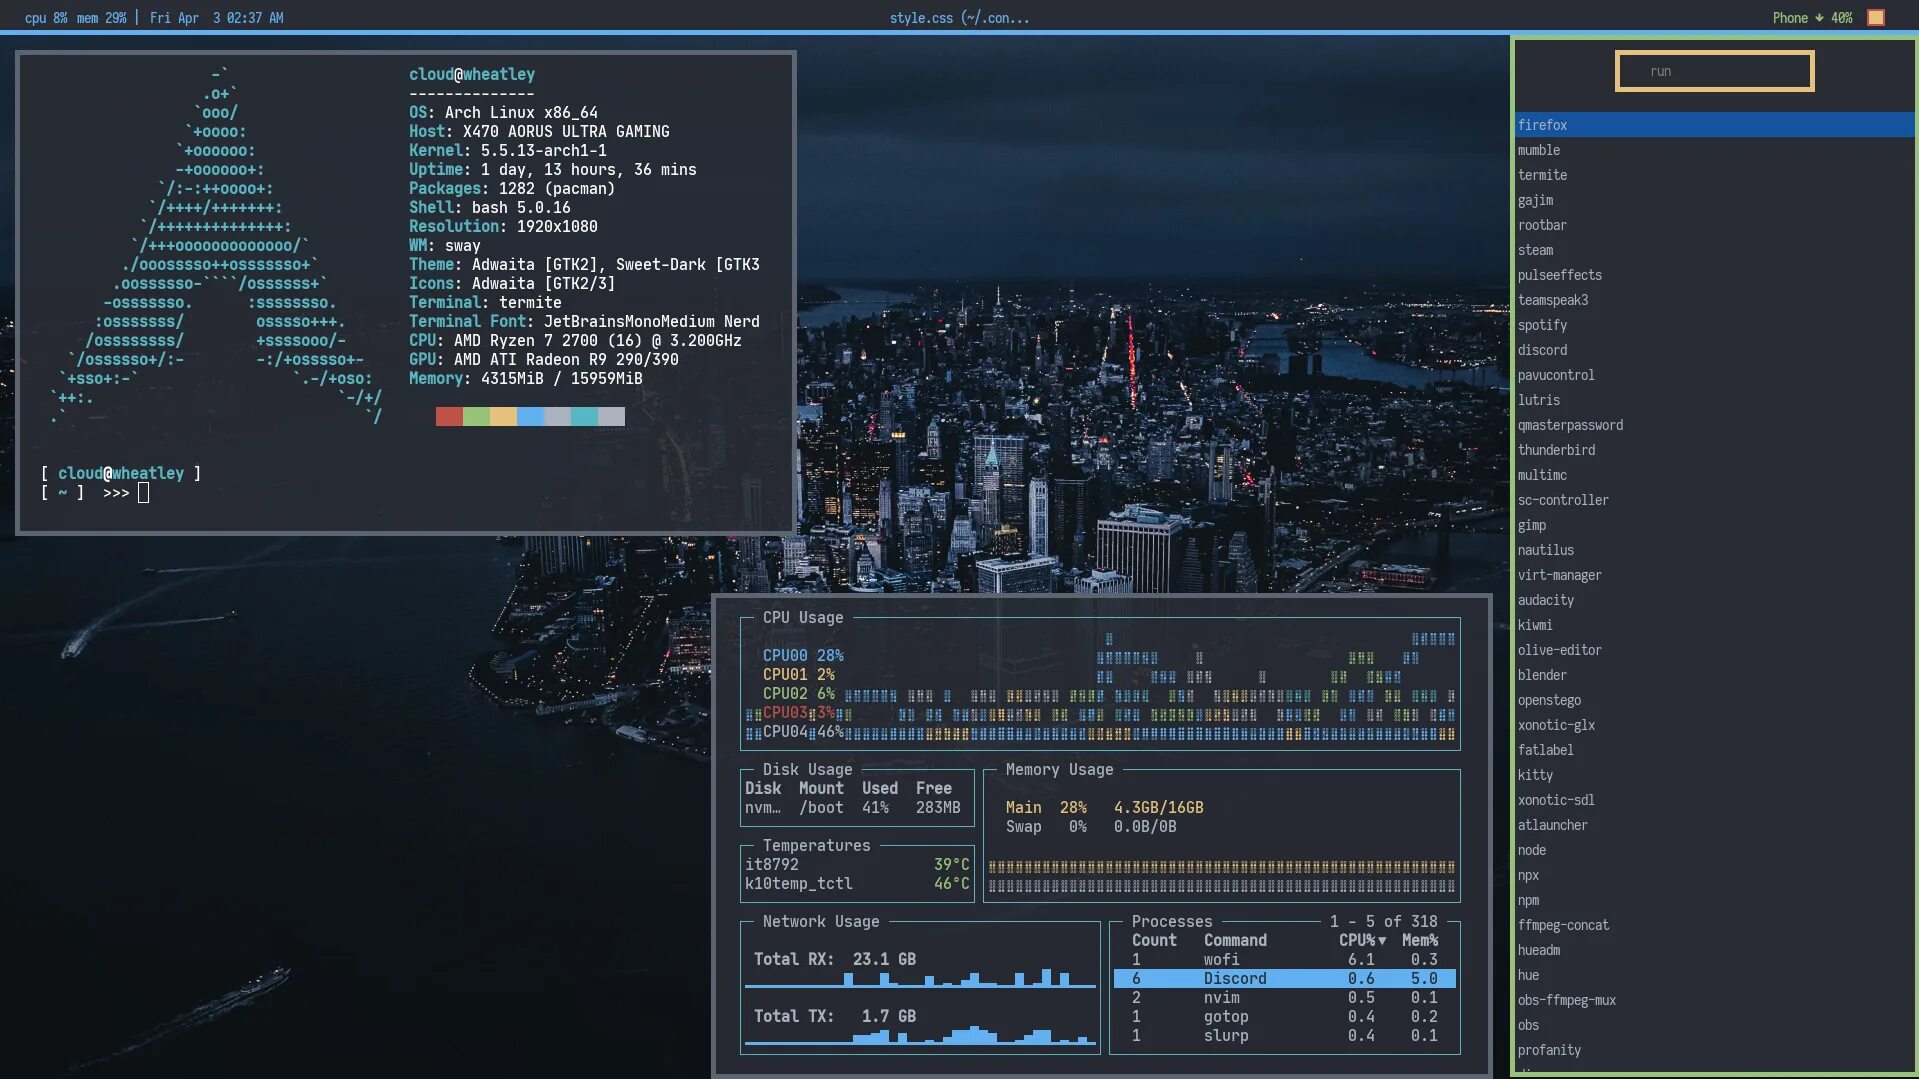The image size is (1919, 1079).
Task: Select node in the launcher list
Action: coord(1715,850)
